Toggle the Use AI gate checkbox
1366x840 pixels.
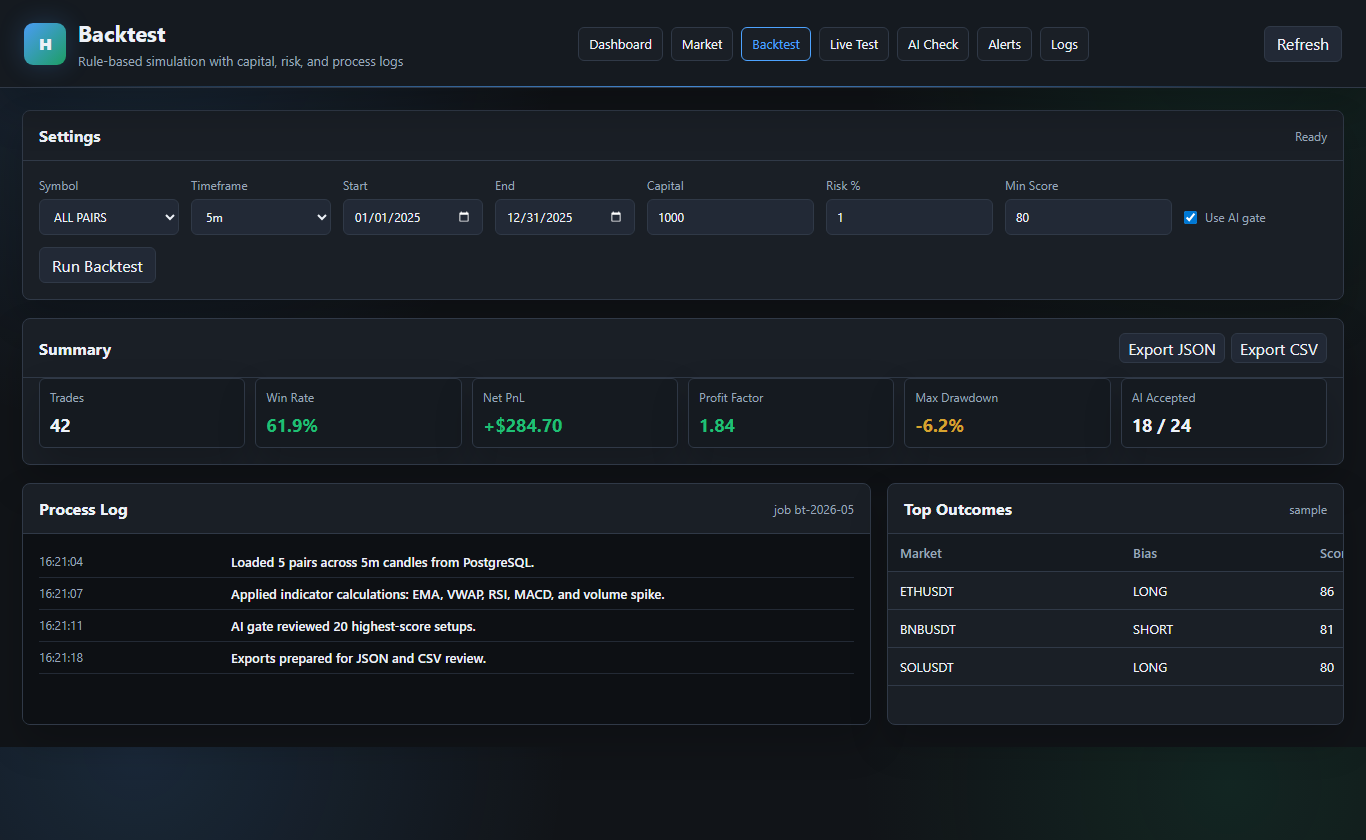tap(1190, 217)
